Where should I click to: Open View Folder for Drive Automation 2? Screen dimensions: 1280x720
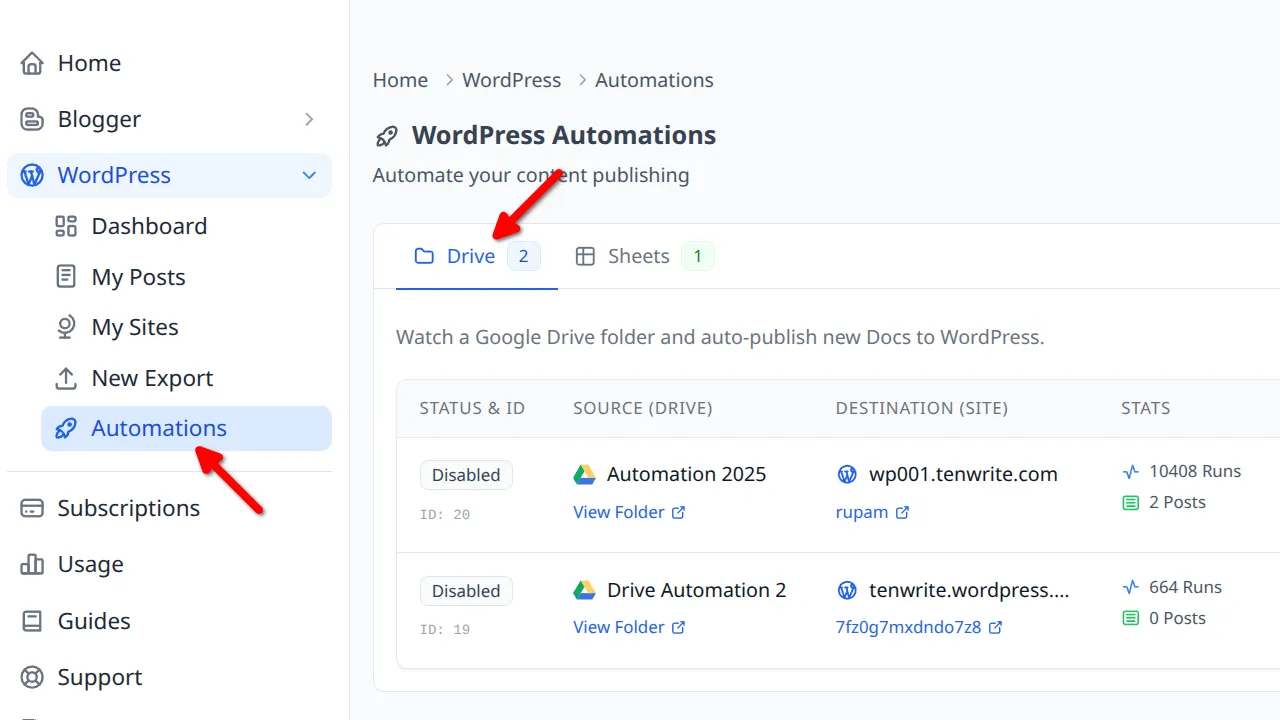pyautogui.click(x=620, y=627)
